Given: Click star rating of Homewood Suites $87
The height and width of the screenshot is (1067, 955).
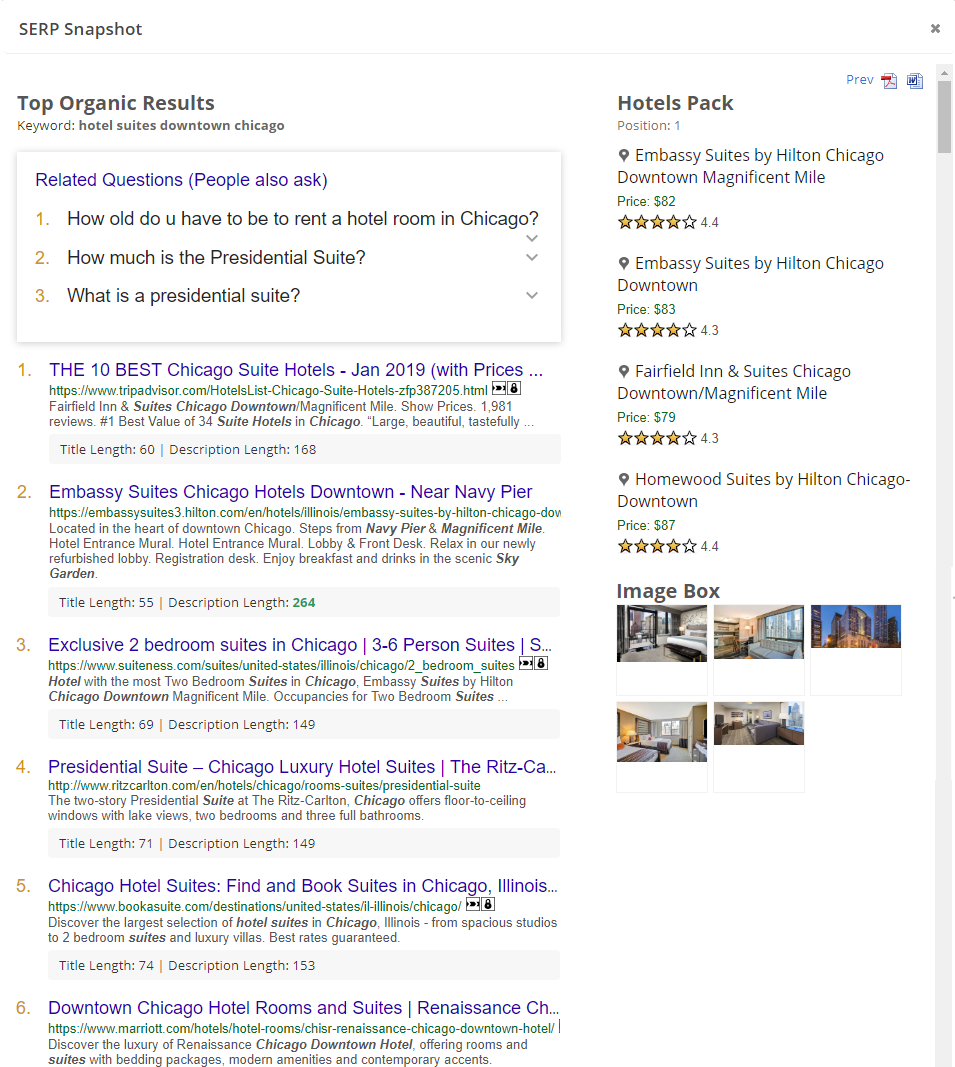Looking at the screenshot, I should 657,546.
